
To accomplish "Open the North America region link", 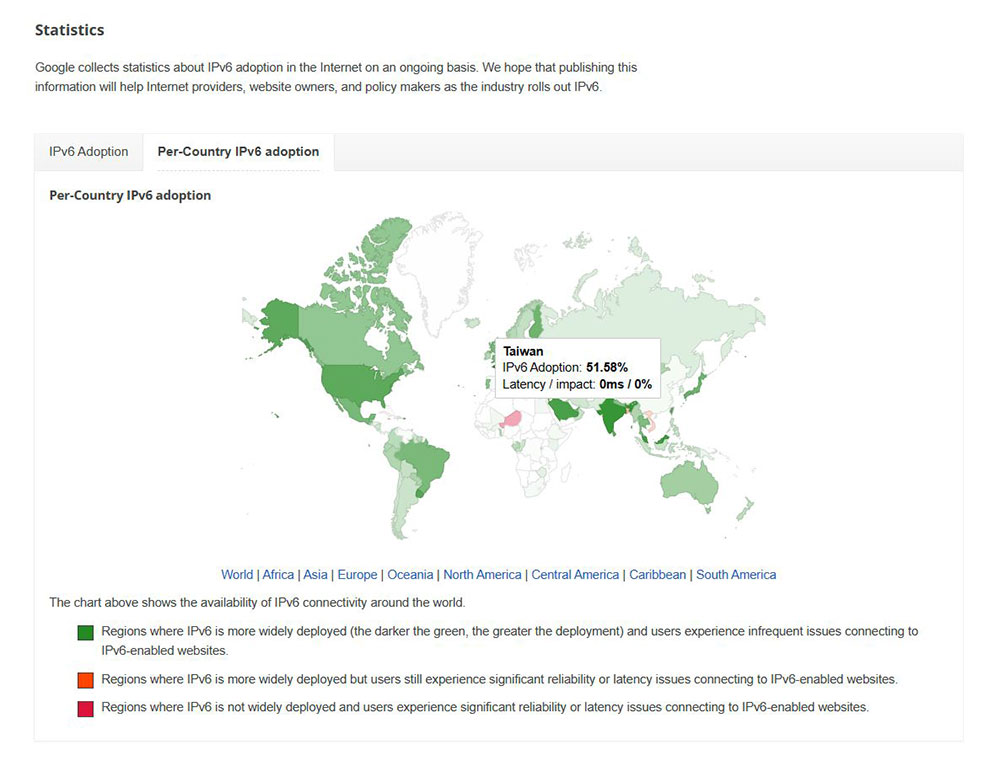I will (482, 574).
